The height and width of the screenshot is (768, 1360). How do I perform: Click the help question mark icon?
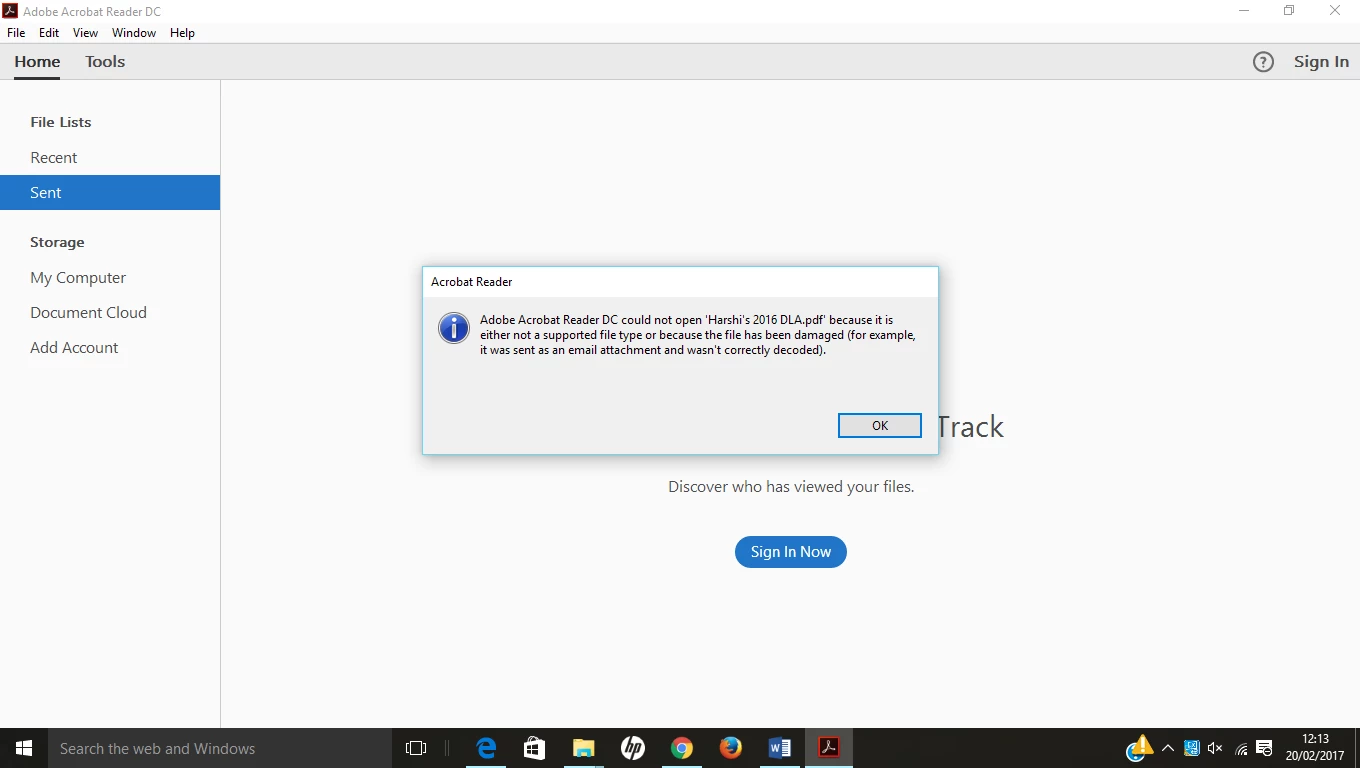click(1263, 62)
